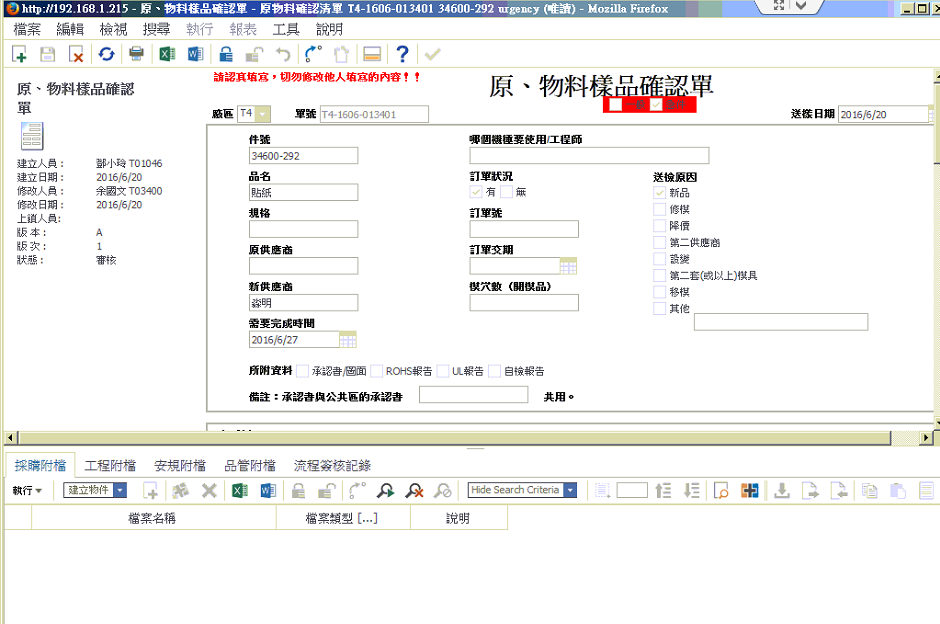Check the 修模 checkbox
This screenshot has height=624, width=940.
tap(659, 210)
